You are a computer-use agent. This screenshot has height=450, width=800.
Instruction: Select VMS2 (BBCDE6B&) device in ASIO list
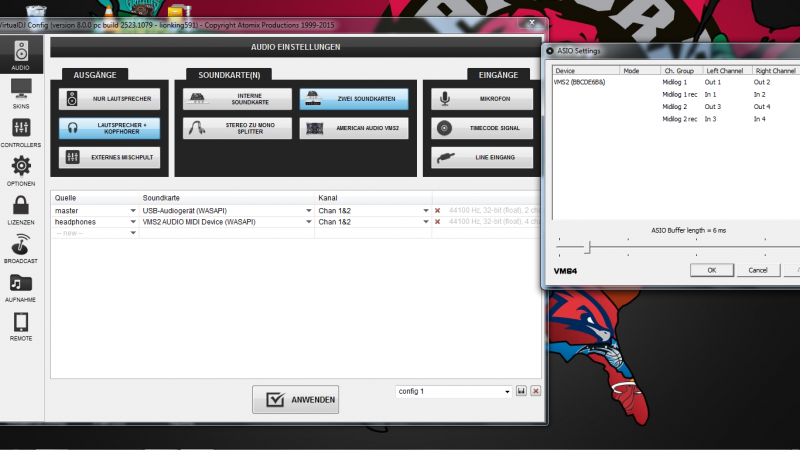click(x=580, y=82)
